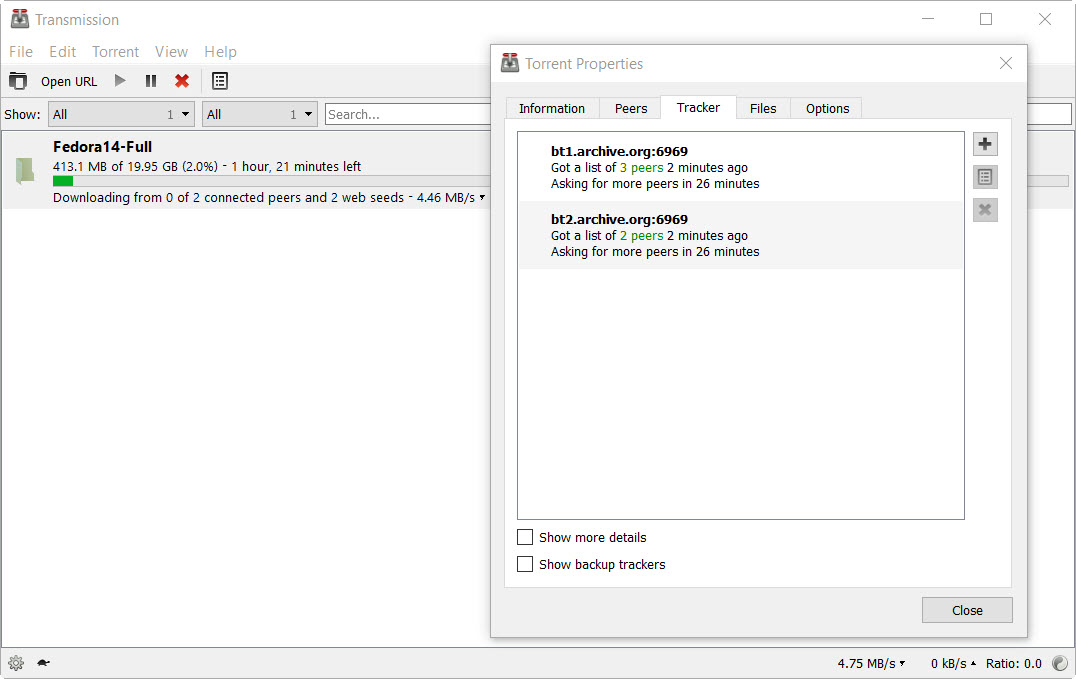The width and height of the screenshot is (1076, 679).
Task: Open the Help menu
Action: coord(220,51)
